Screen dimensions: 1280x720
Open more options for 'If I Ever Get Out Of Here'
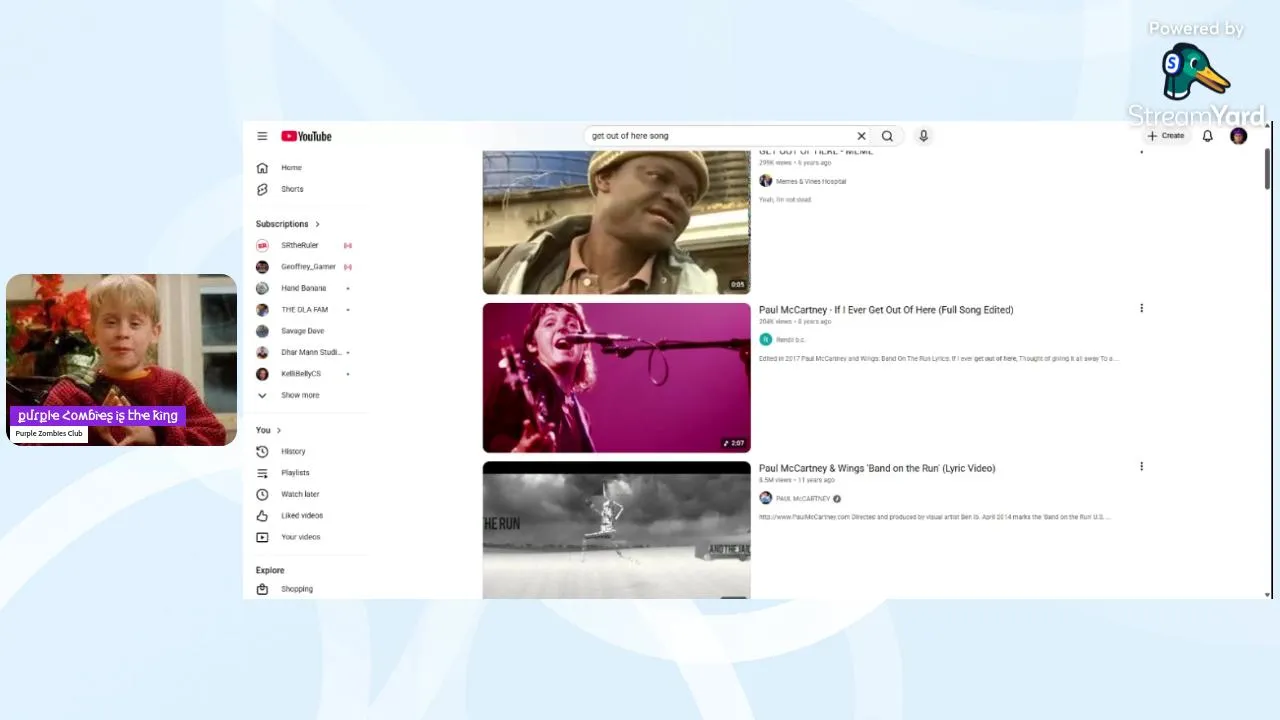pyautogui.click(x=1141, y=308)
